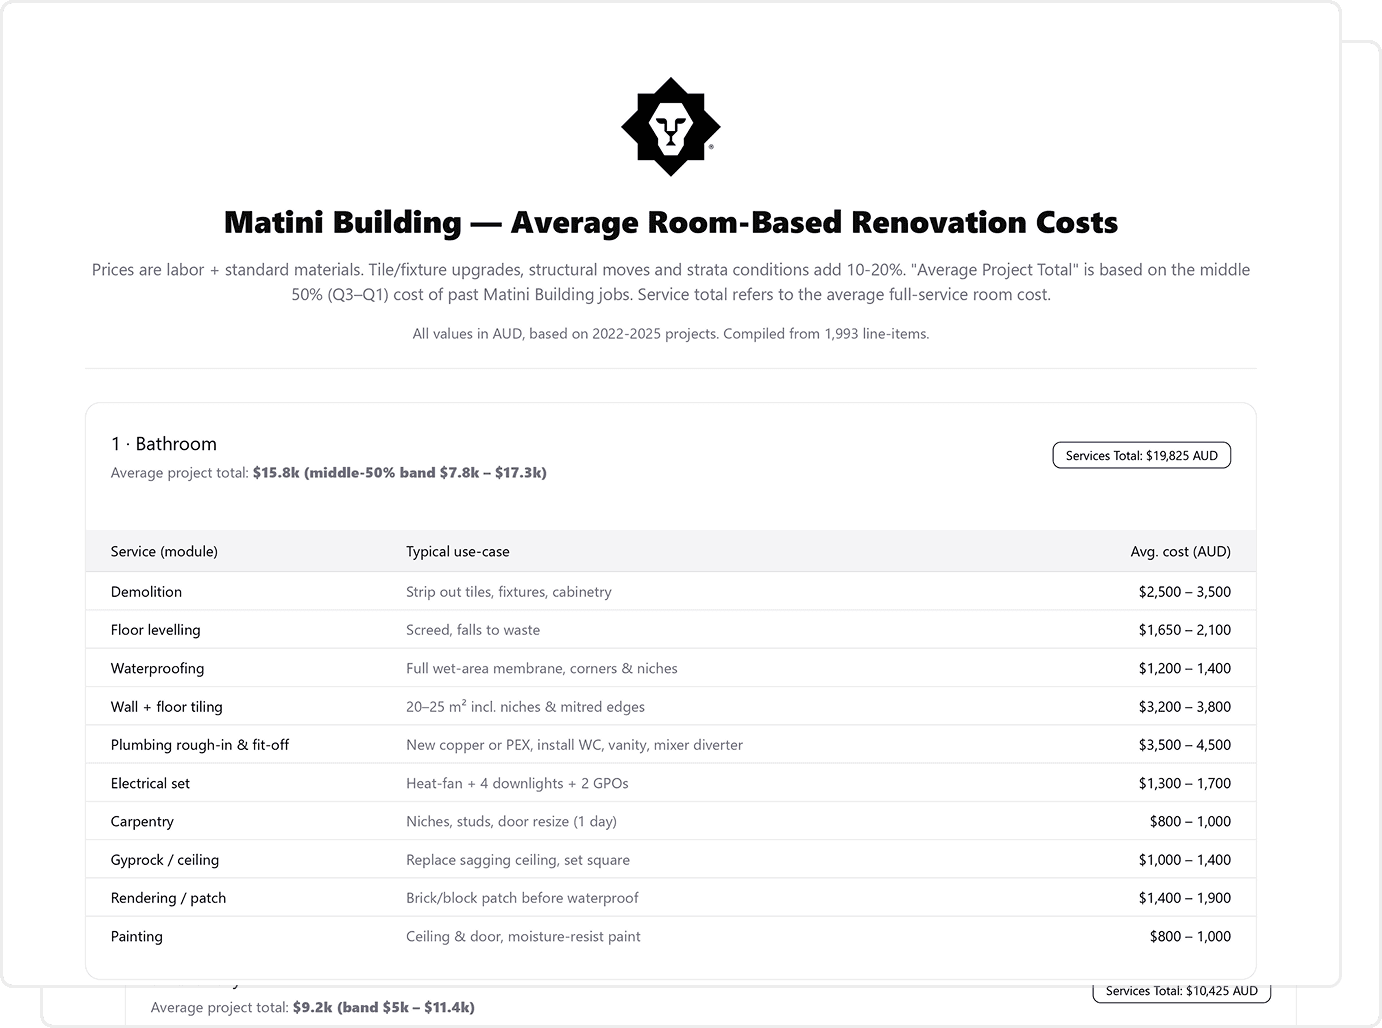The image size is (1382, 1028).
Task: Select the 'Rendering / patch' service label
Action: pos(168,898)
